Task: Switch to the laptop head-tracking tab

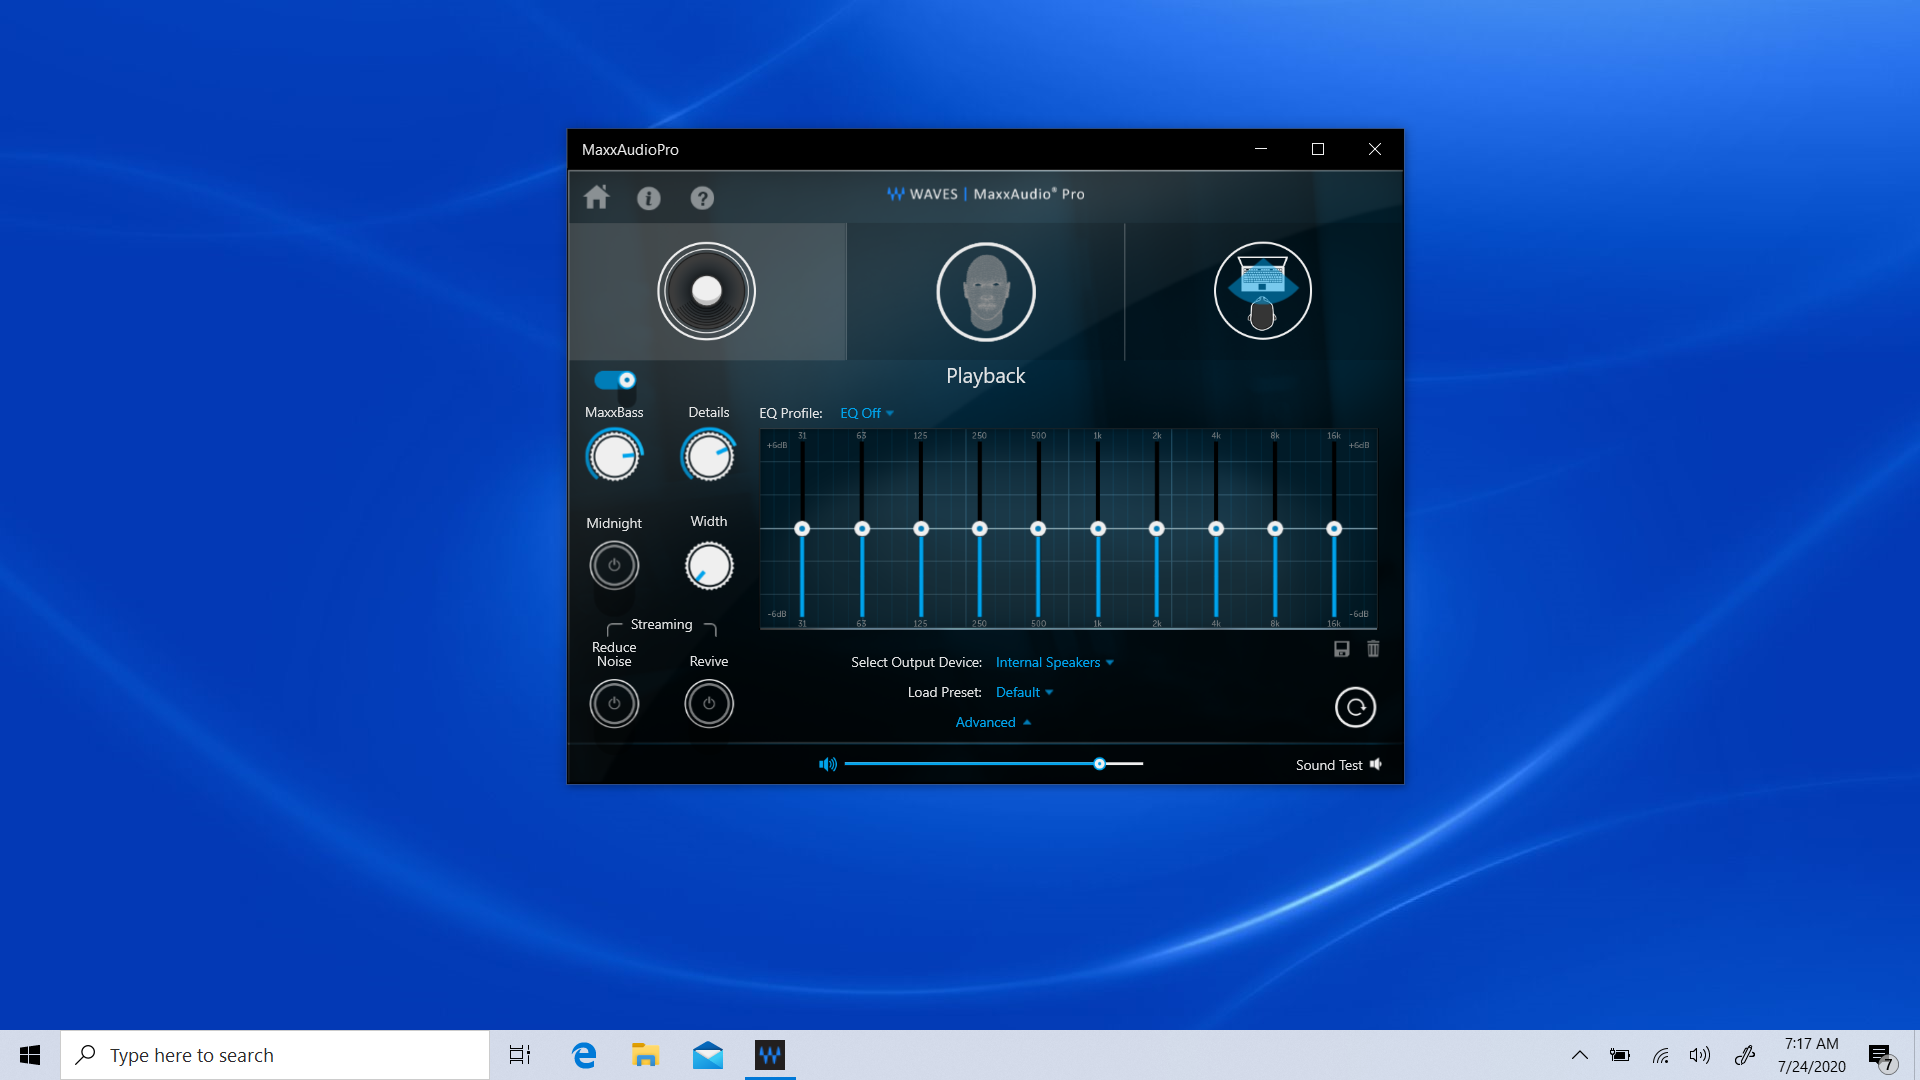Action: click(1263, 291)
